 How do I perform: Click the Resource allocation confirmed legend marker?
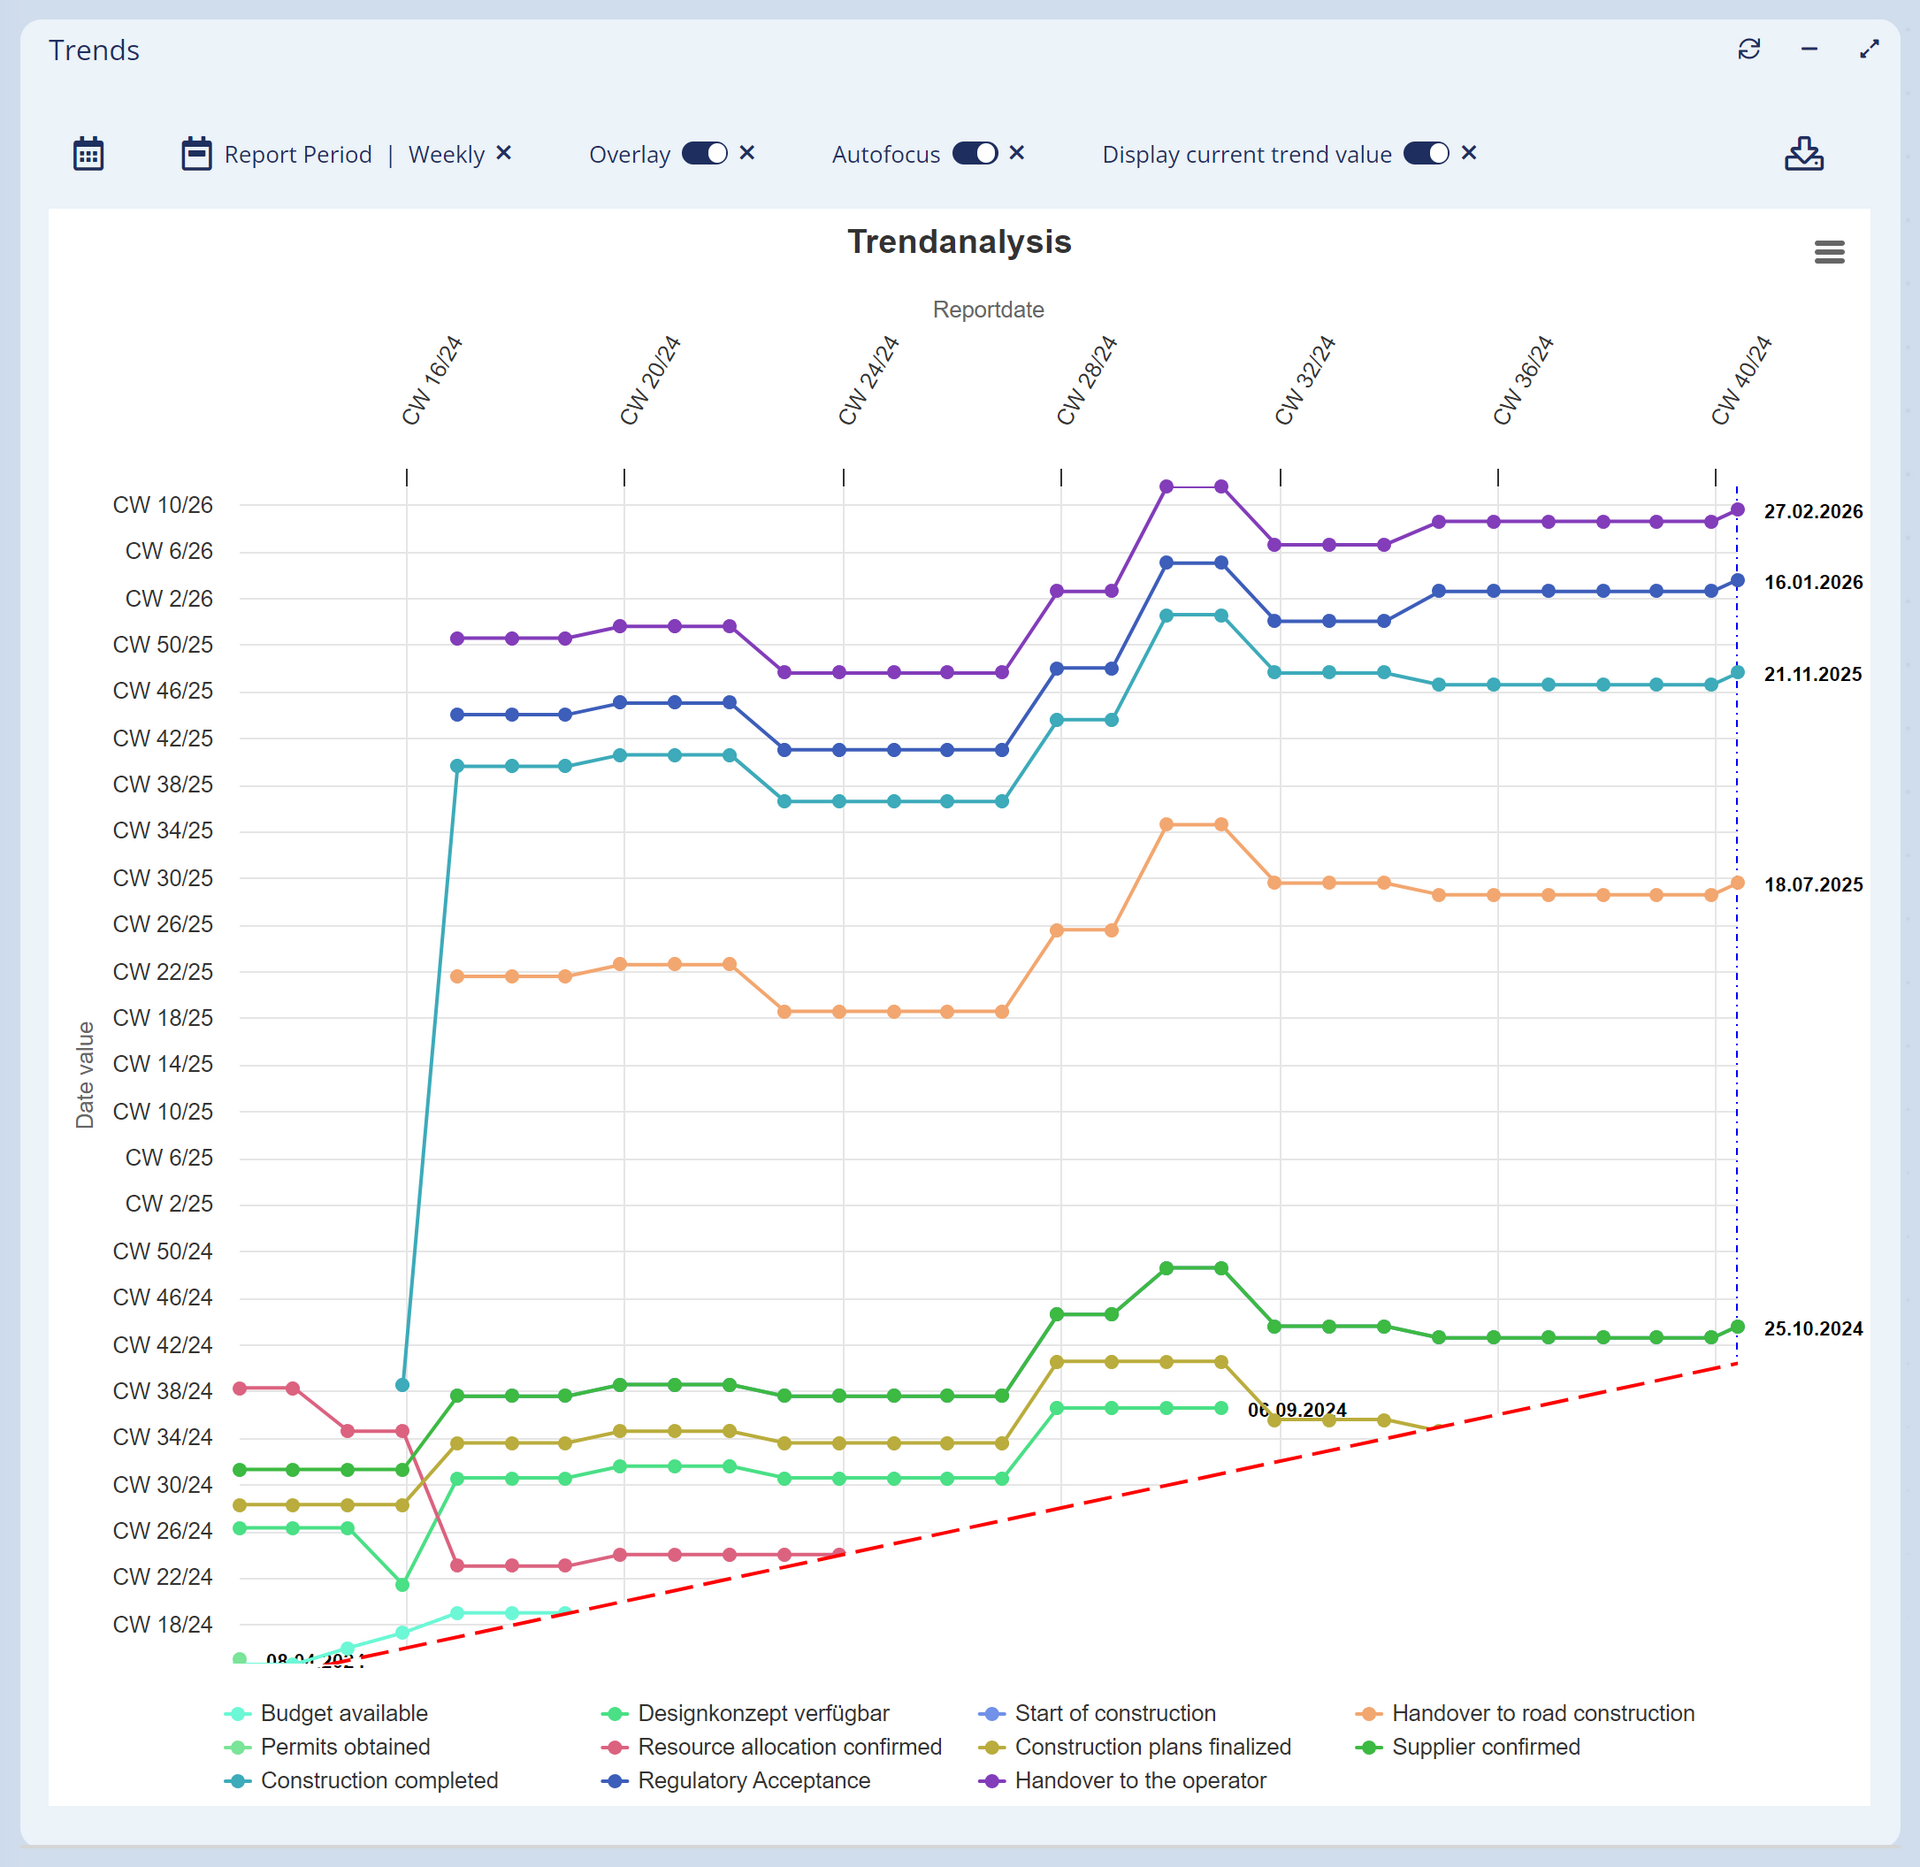[616, 1747]
